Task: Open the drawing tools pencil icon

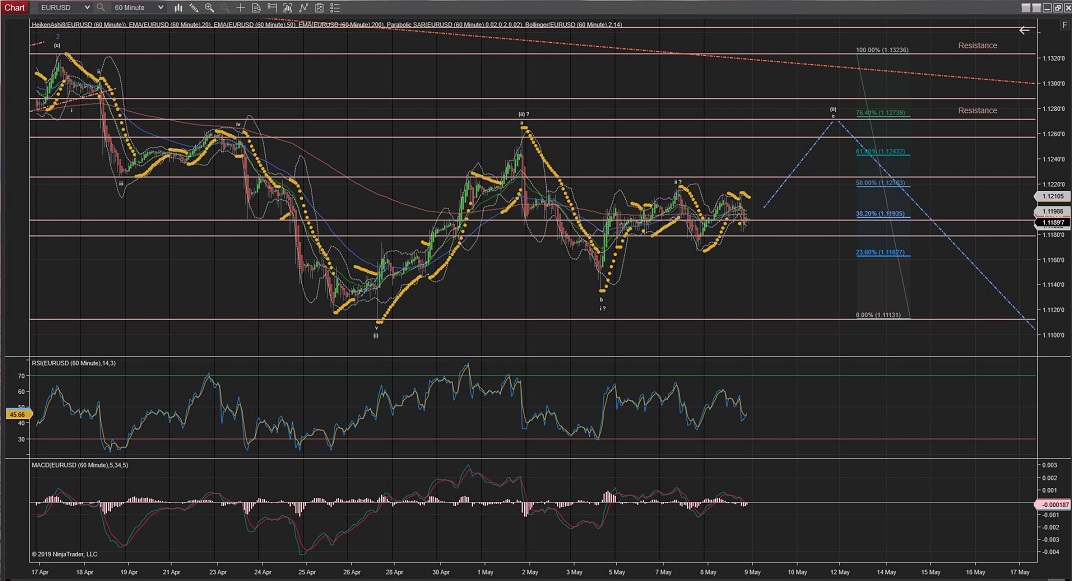Action: (x=194, y=7)
